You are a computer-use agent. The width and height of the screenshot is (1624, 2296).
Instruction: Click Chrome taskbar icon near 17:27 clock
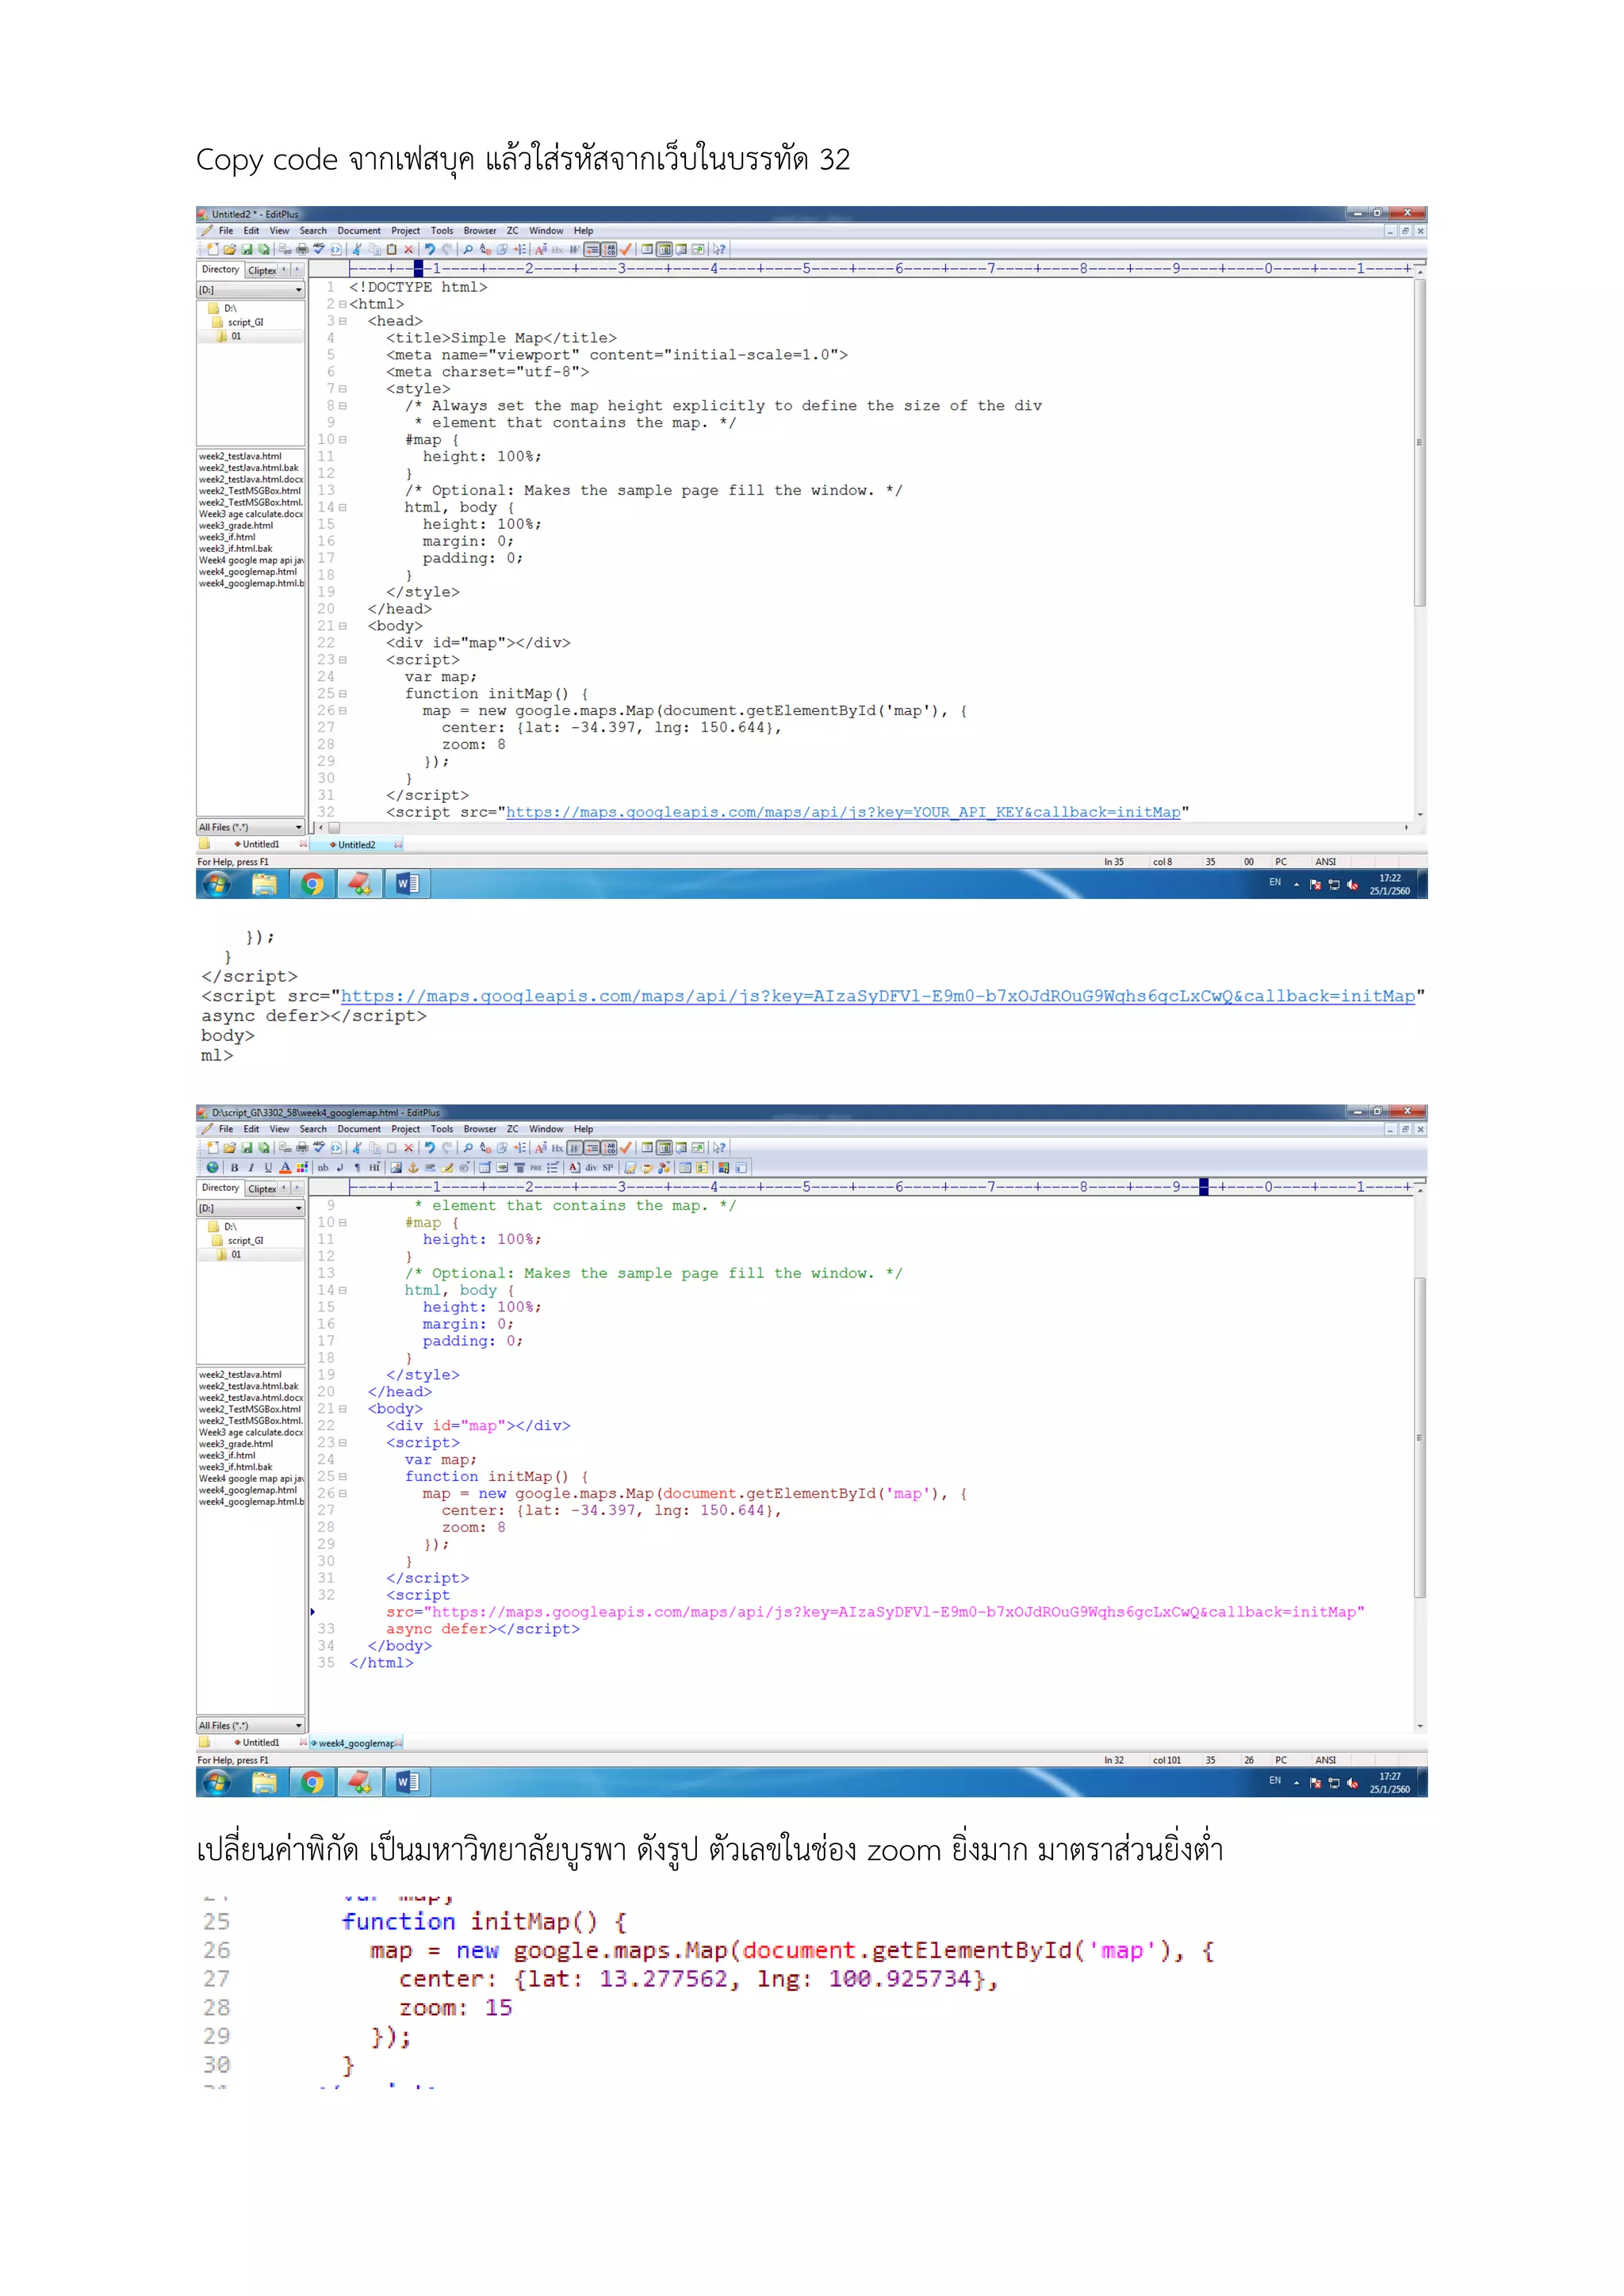point(312,1782)
